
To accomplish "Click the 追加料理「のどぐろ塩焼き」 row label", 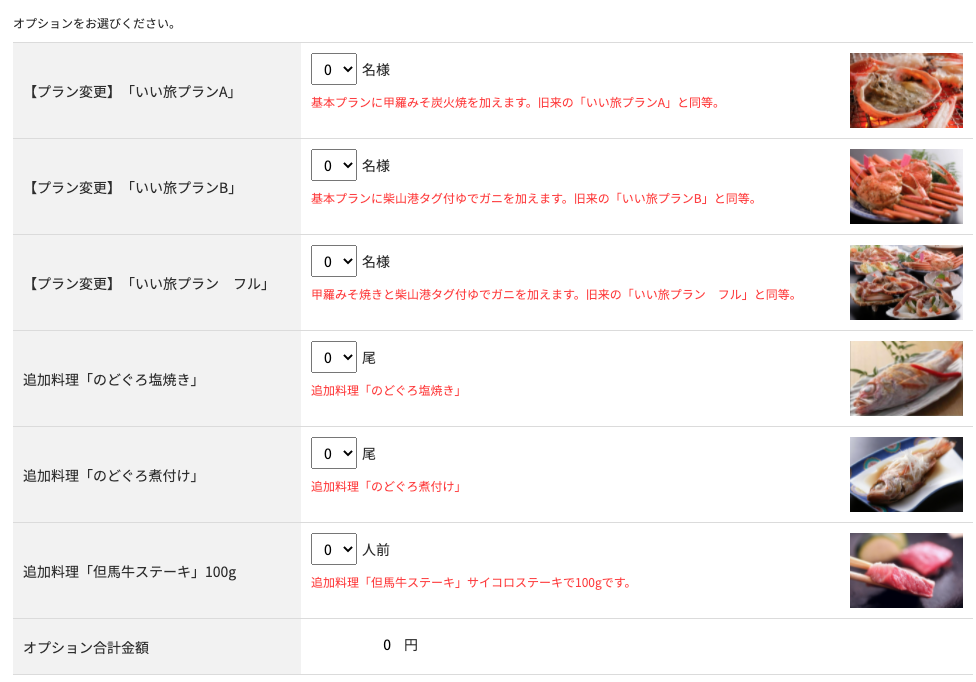I will [x=112, y=380].
